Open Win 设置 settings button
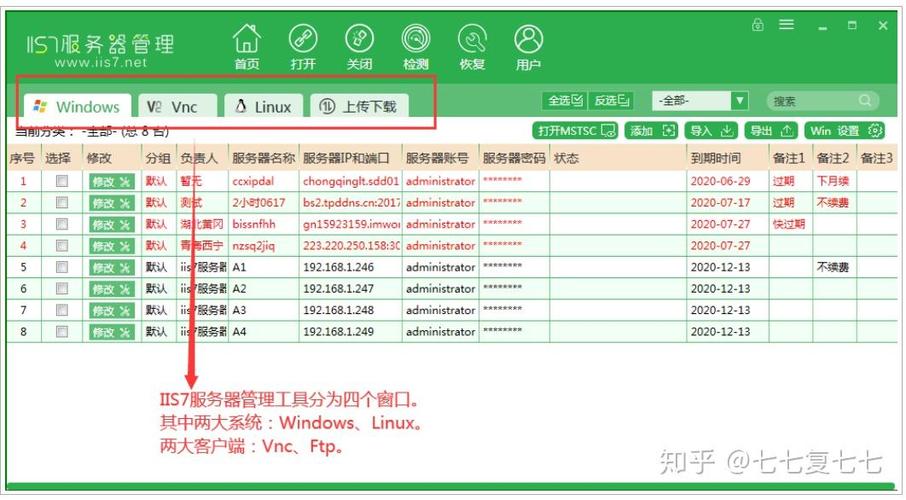906x500 pixels. (x=845, y=131)
